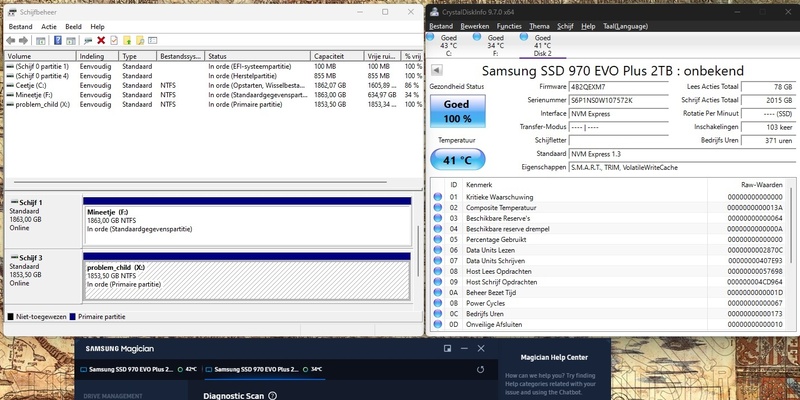Click the blue Help question-mark toolbar icon
The image size is (800, 400).
tap(58, 41)
